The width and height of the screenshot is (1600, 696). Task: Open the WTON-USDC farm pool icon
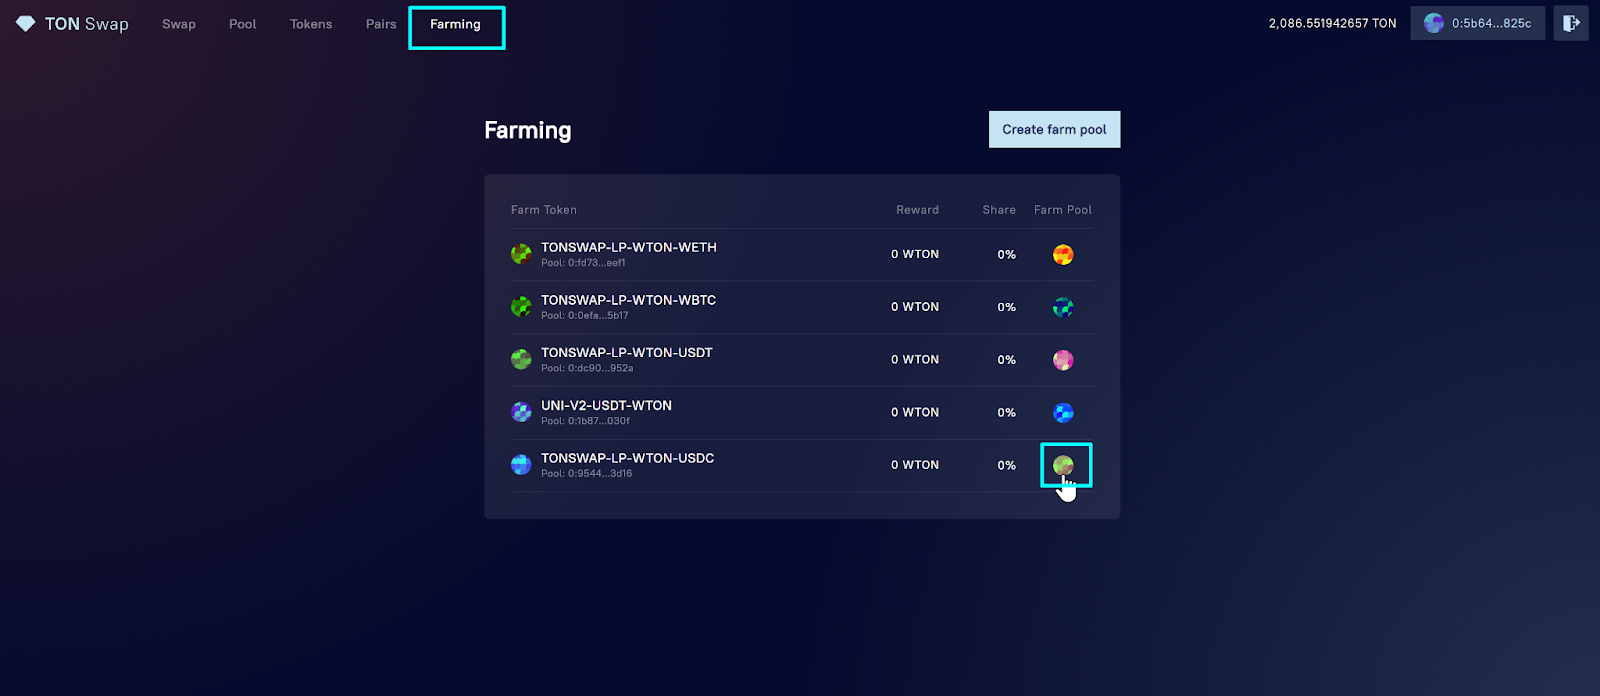click(x=1063, y=465)
